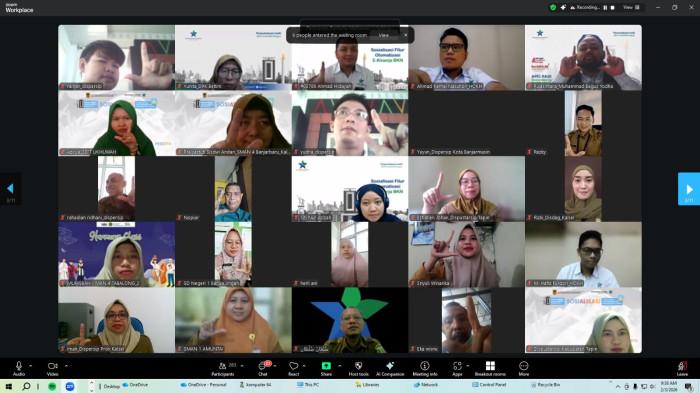Open Libraries from the taskbar
This screenshot has width=700, height=393.
point(367,385)
